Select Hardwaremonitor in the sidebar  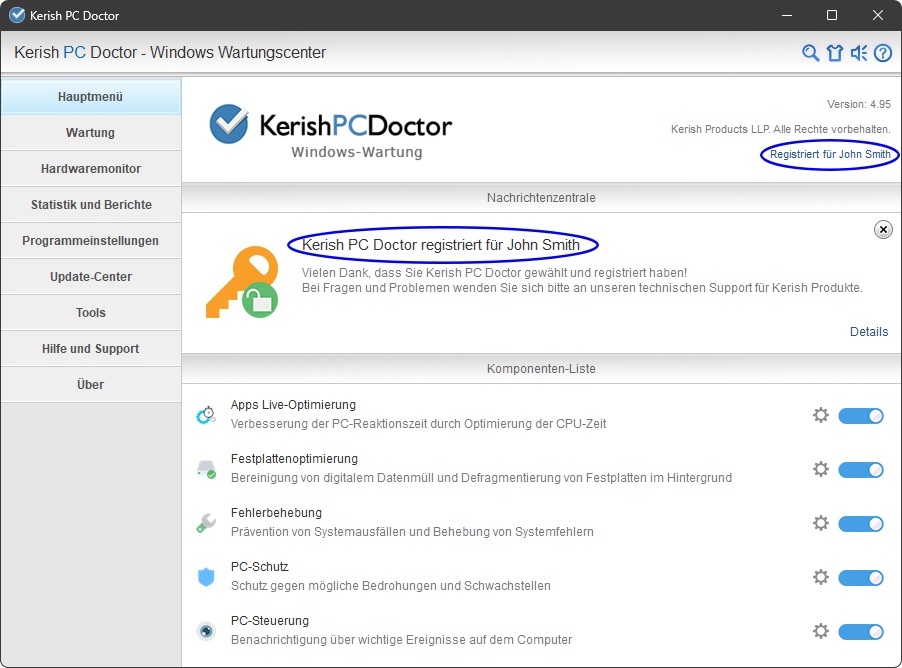[x=90, y=168]
